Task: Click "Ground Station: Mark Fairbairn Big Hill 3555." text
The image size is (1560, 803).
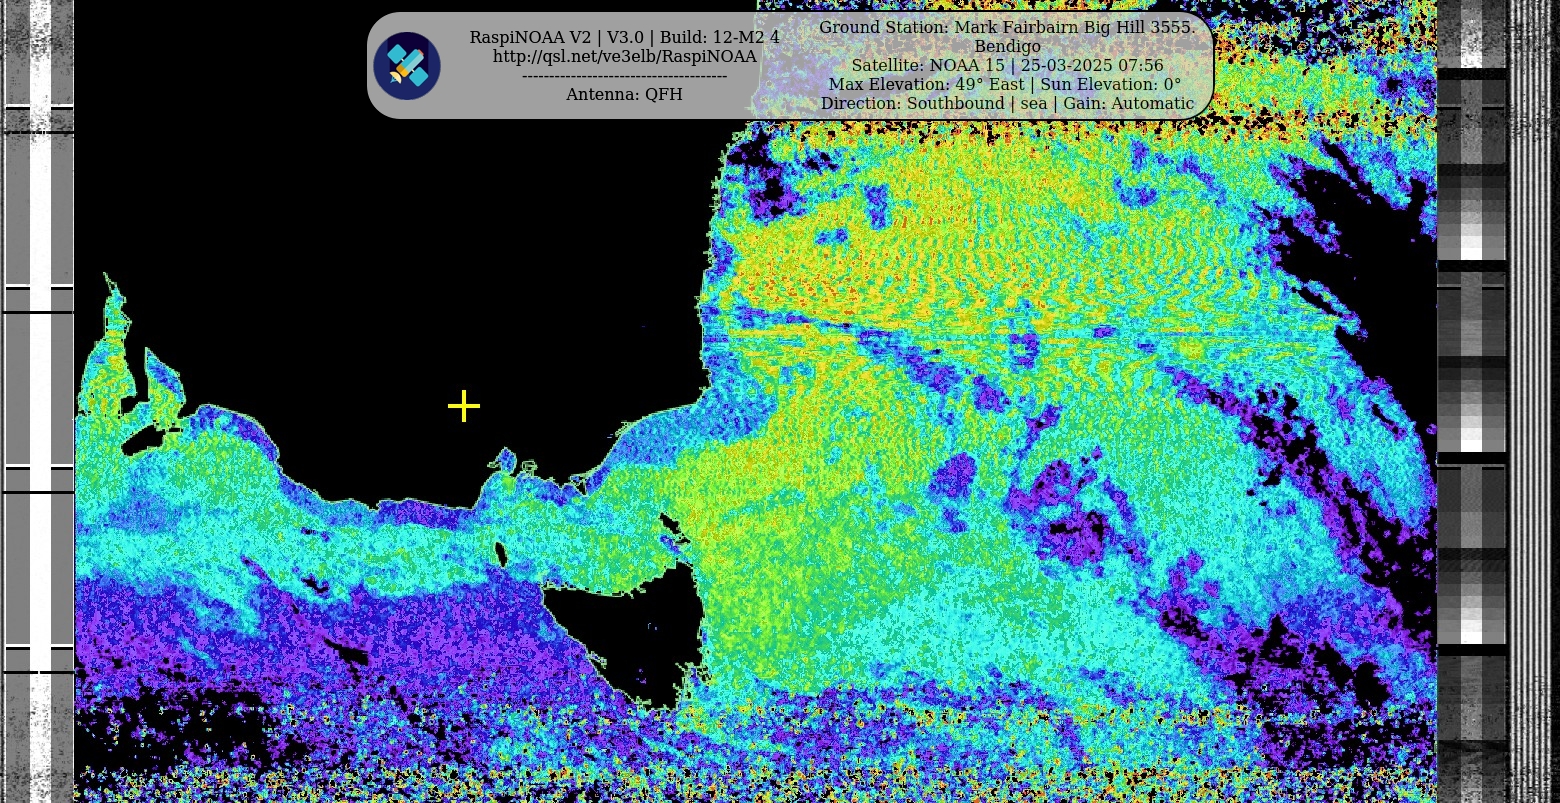Action: point(1007,27)
